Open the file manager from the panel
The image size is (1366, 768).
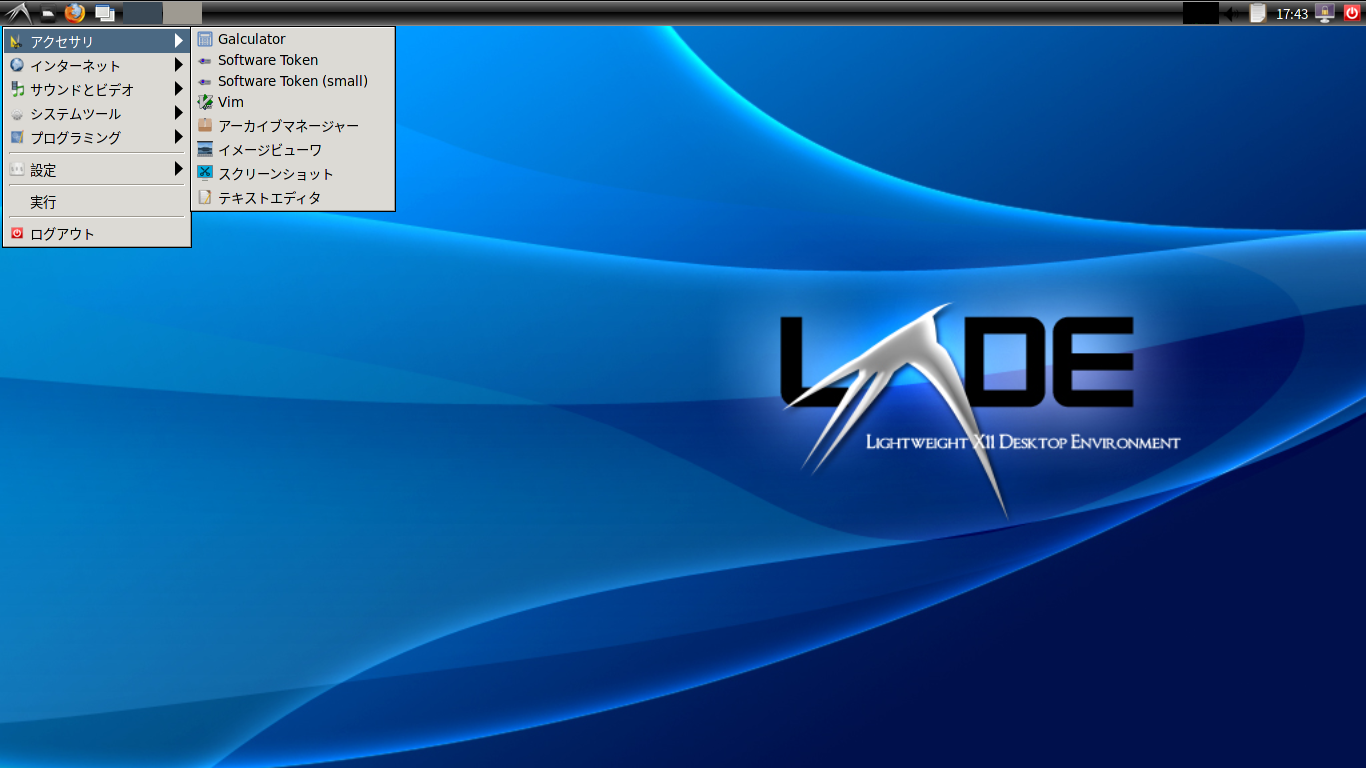pos(47,14)
